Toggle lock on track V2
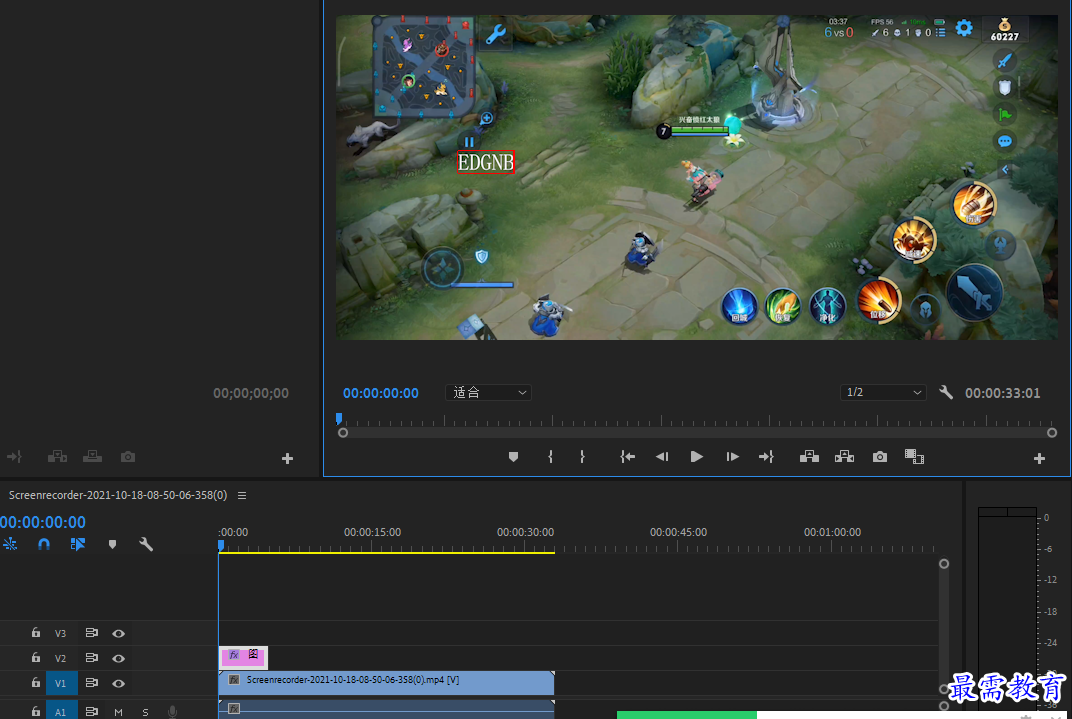The image size is (1072, 719). 36,657
